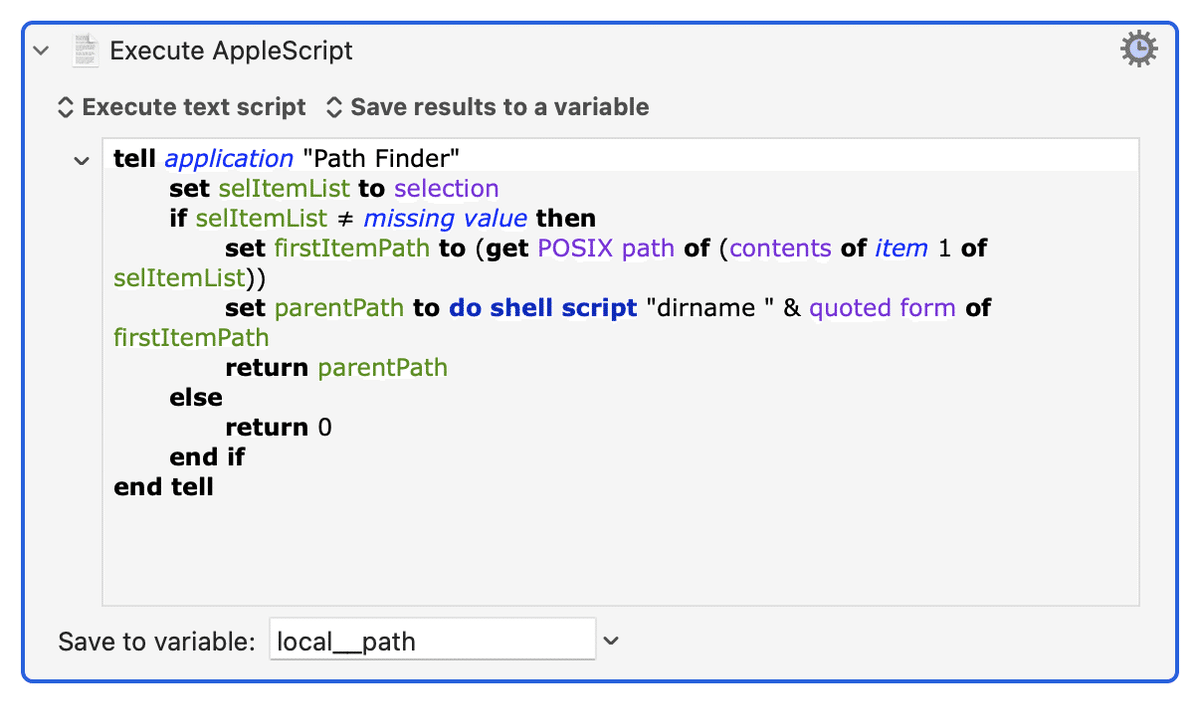Click the Save to variable label

click(x=157, y=641)
